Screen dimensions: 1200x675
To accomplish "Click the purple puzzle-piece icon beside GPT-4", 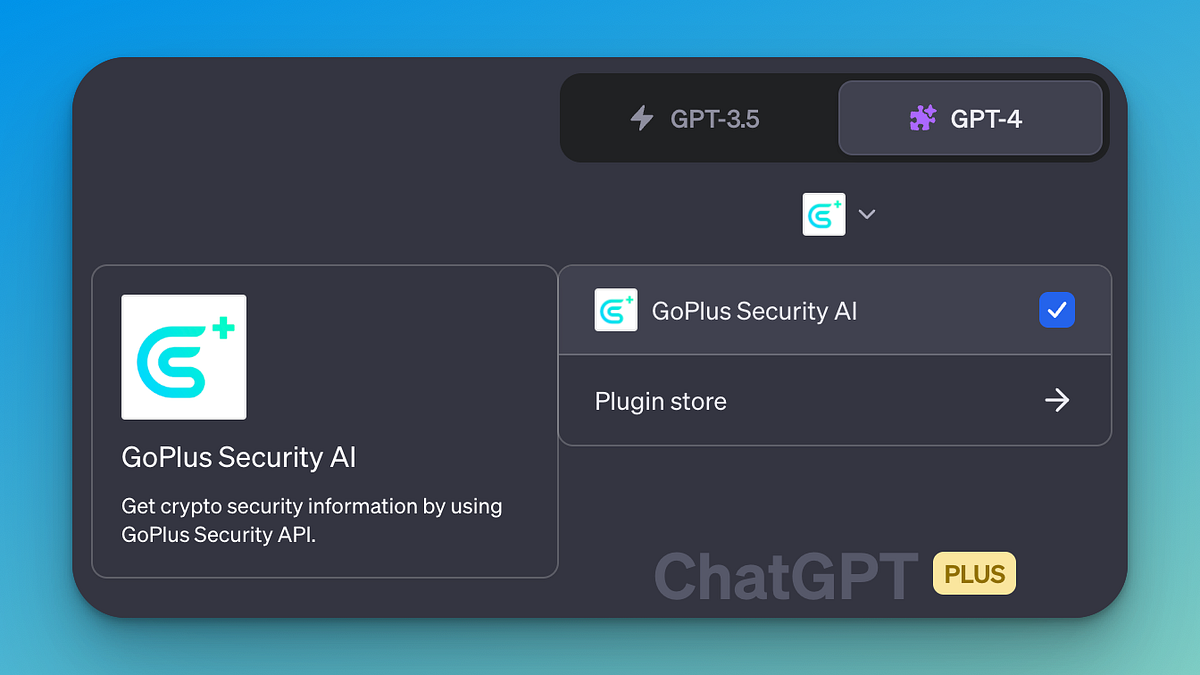I will pyautogui.click(x=922, y=119).
